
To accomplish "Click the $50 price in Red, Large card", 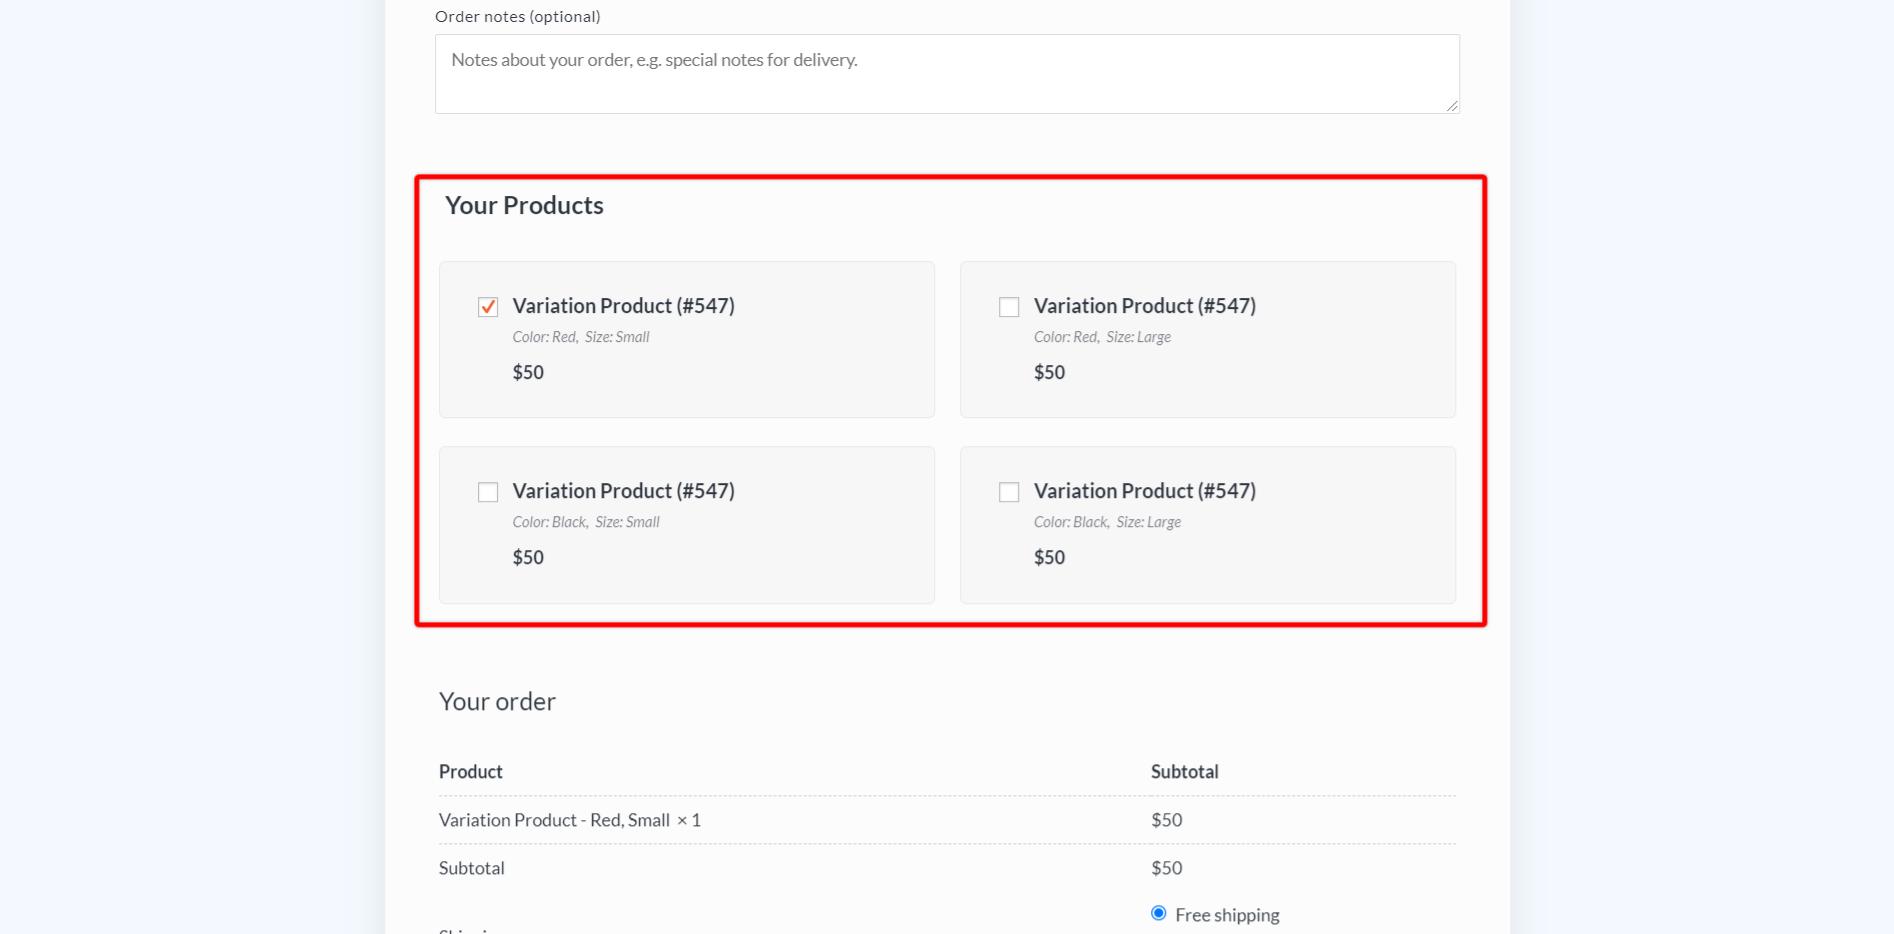I will (x=1049, y=372).
